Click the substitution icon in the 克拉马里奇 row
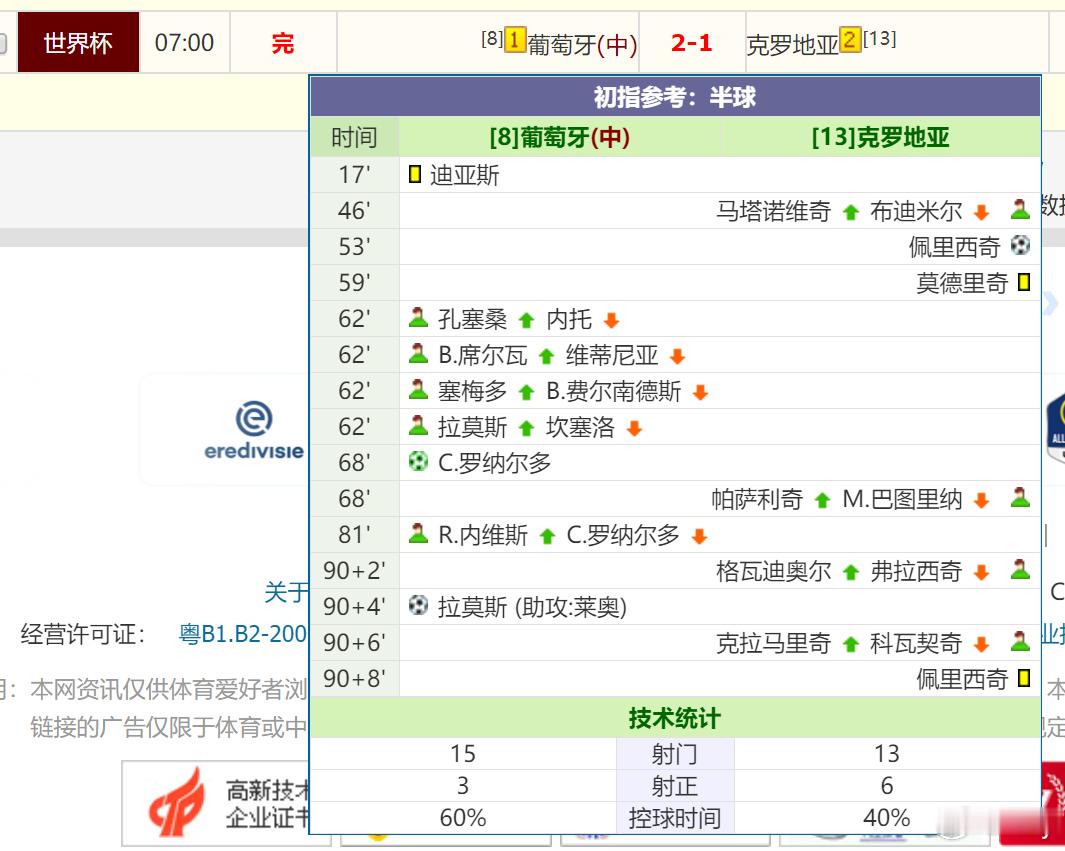1065x851 pixels. pos(1020,641)
